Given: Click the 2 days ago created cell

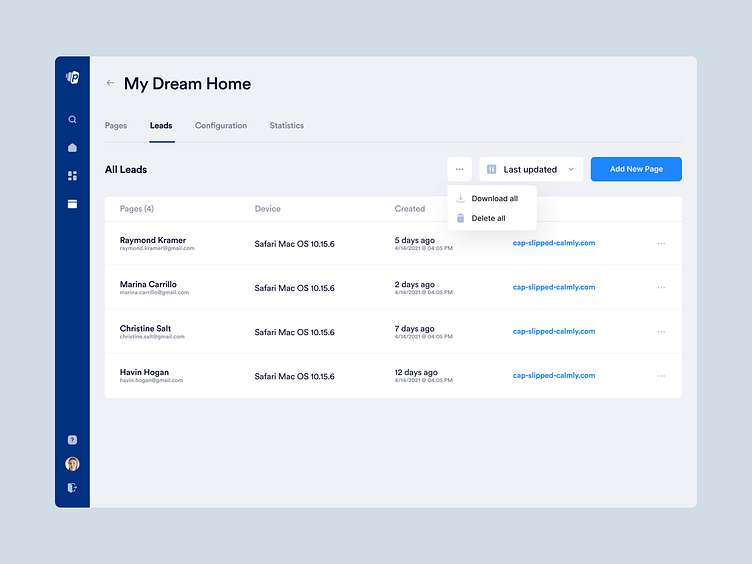Looking at the screenshot, I should 415,284.
